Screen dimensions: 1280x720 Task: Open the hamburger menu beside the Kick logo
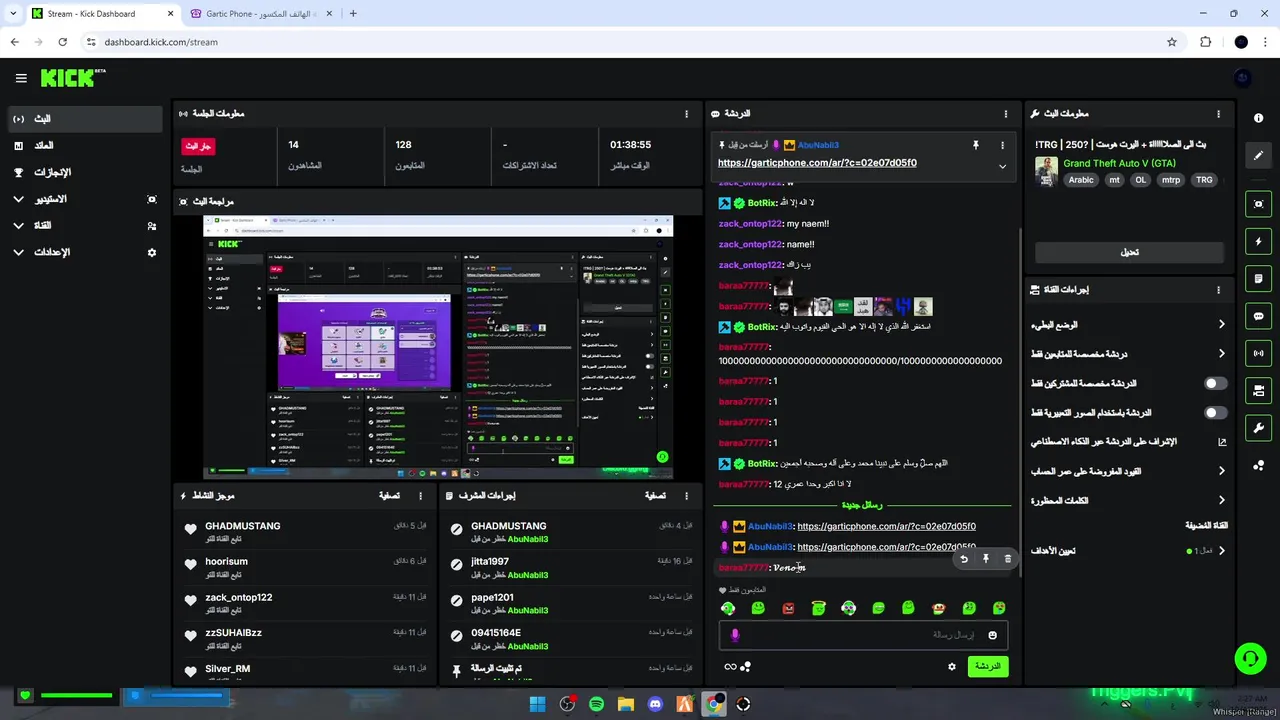(21, 78)
